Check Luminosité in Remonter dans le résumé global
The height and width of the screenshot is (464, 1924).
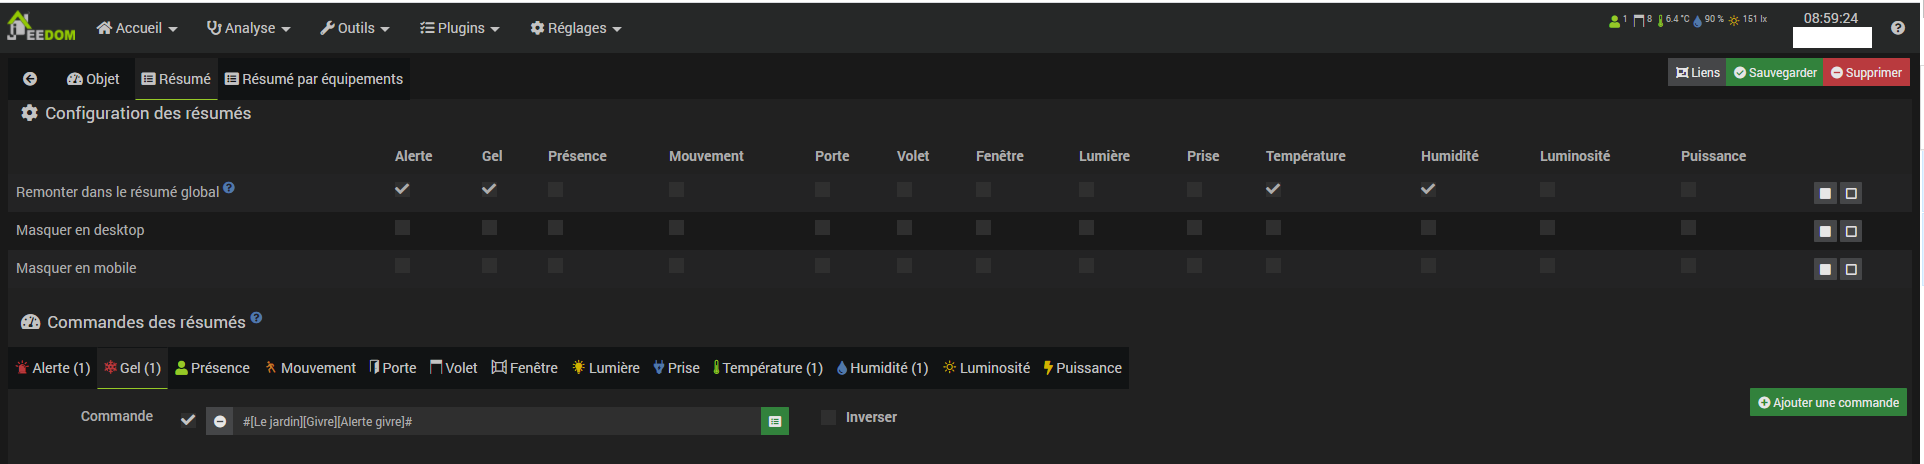(x=1547, y=189)
